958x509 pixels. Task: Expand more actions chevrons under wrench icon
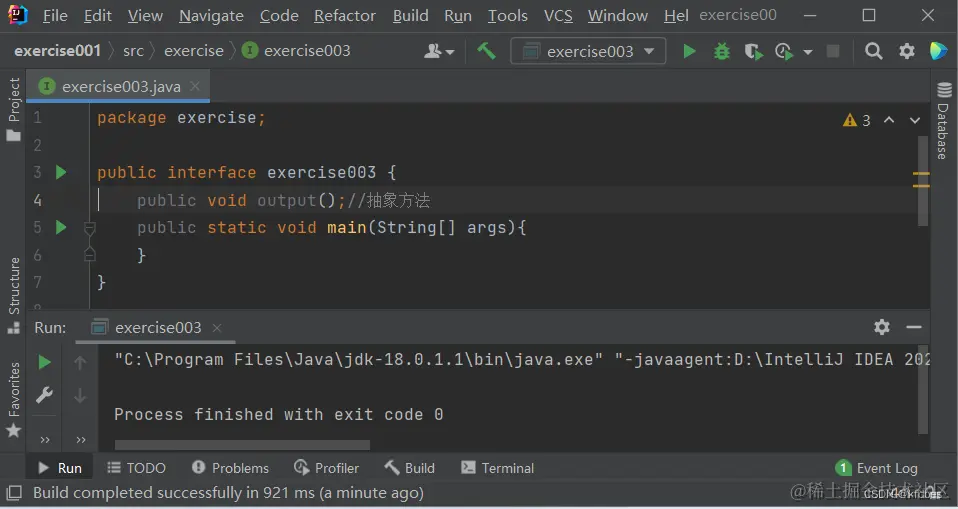pyautogui.click(x=45, y=440)
